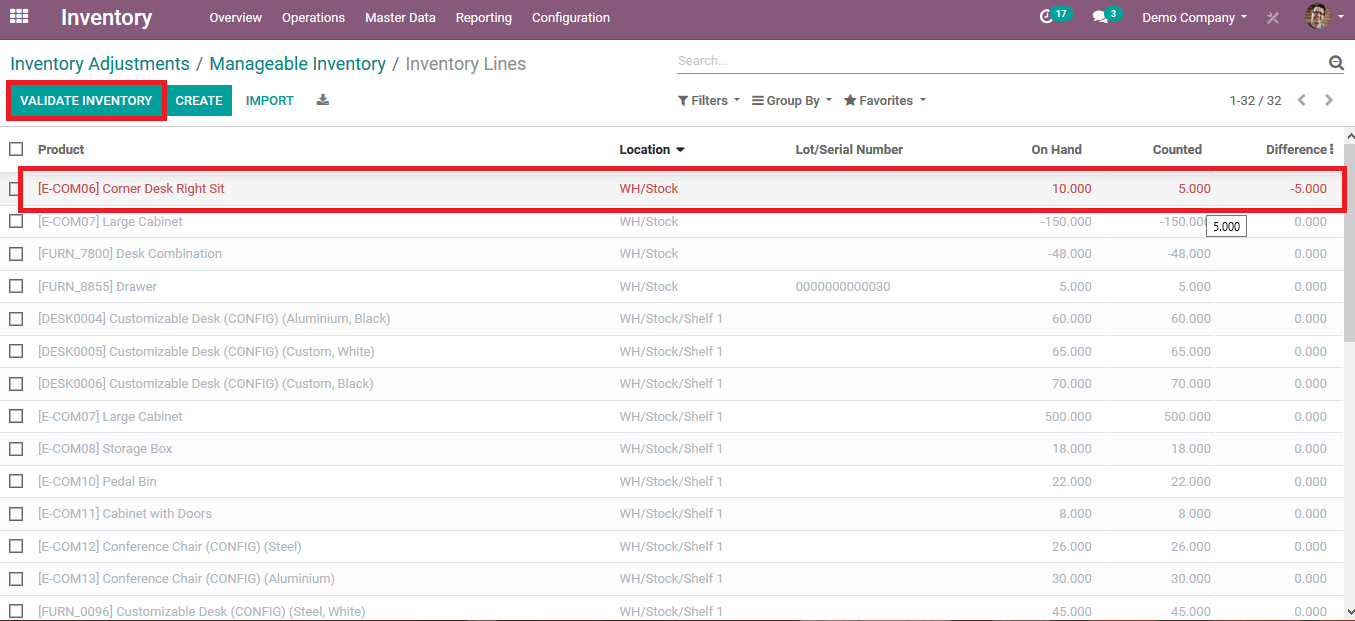
Task: Check the [DESK0005] Customizable Desk row
Action: (16, 351)
